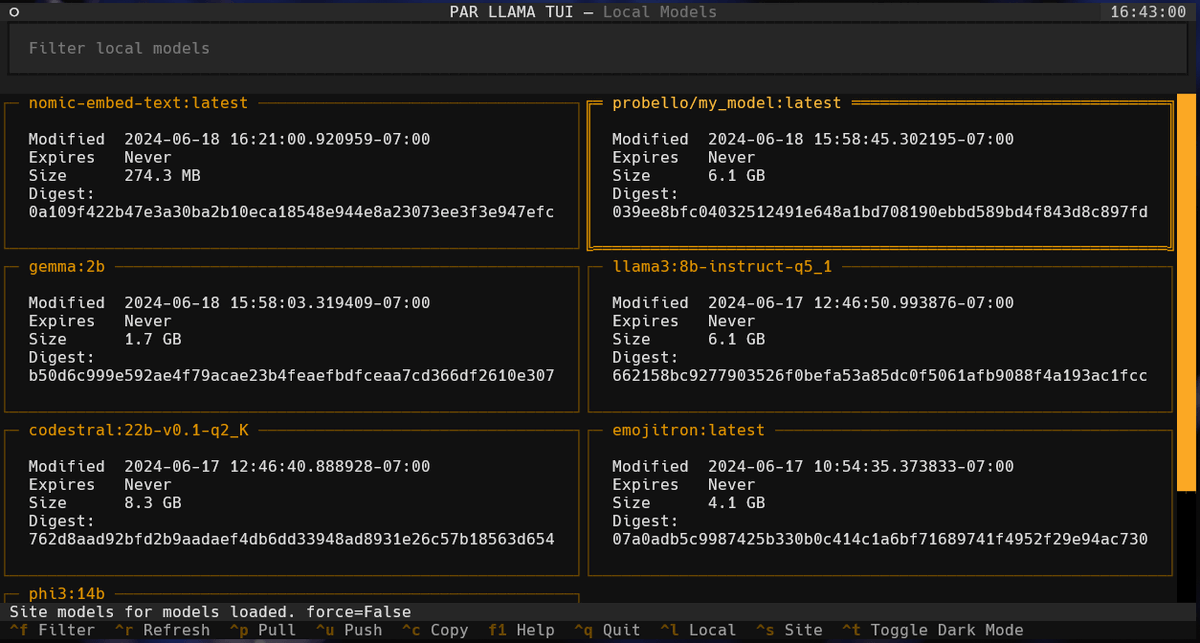Focus the Filter local models input
Screen dimensions: 1200x643
click(x=600, y=48)
